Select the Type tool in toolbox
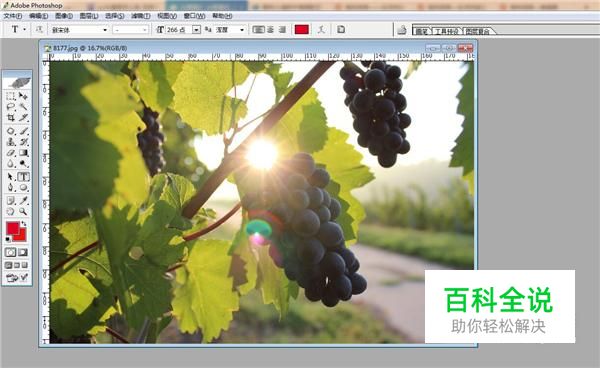Image resolution: width=600 pixels, height=368 pixels. point(24,177)
